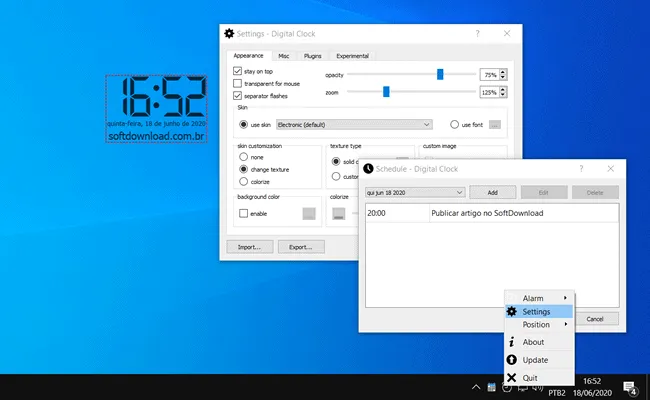Enable background color checkbox

click(243, 213)
